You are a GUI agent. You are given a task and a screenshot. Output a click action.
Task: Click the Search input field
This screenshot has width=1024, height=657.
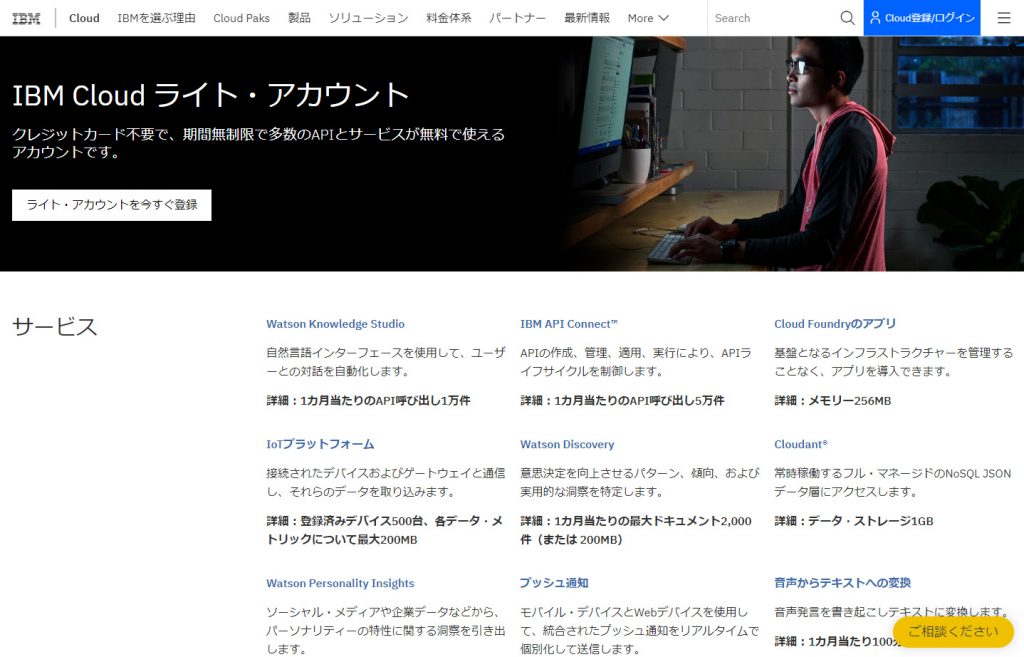coord(774,18)
